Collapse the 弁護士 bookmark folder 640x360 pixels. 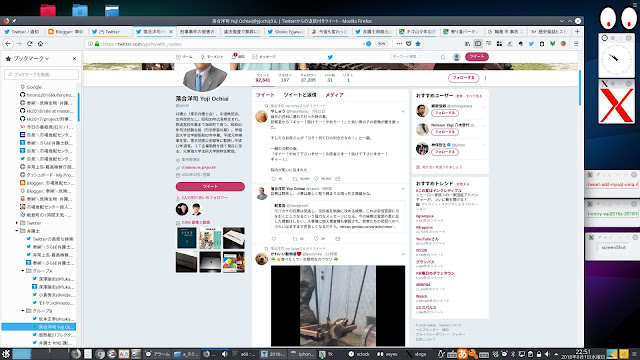click(x=17, y=231)
